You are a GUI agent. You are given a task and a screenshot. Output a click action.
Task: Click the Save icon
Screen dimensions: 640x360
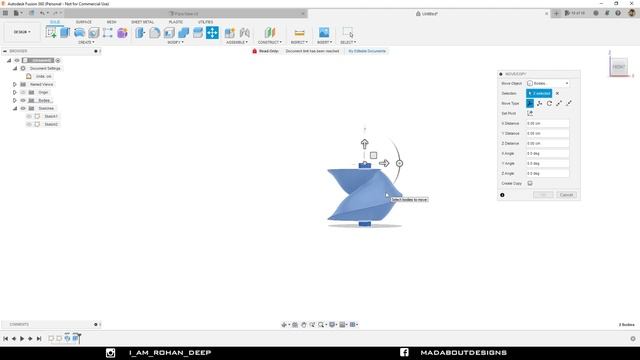click(31, 13)
